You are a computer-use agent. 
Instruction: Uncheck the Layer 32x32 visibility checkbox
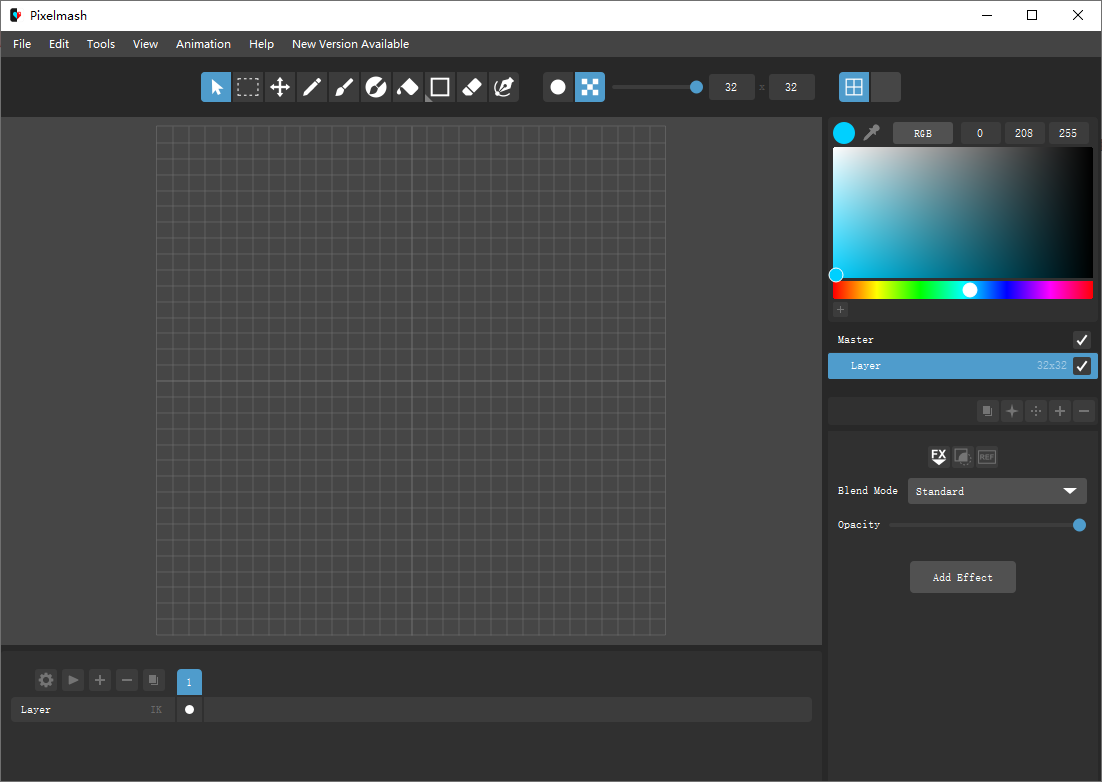pyautogui.click(x=1081, y=366)
